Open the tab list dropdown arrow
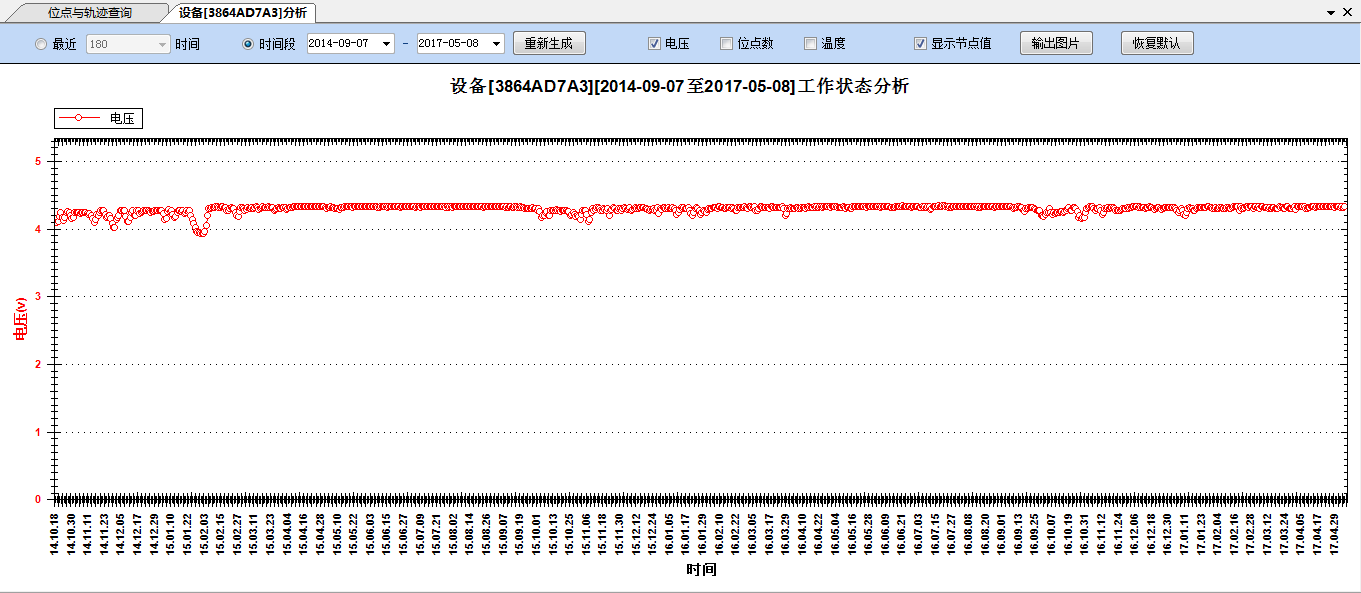Viewport: 1361px width, 593px height. tap(1331, 13)
